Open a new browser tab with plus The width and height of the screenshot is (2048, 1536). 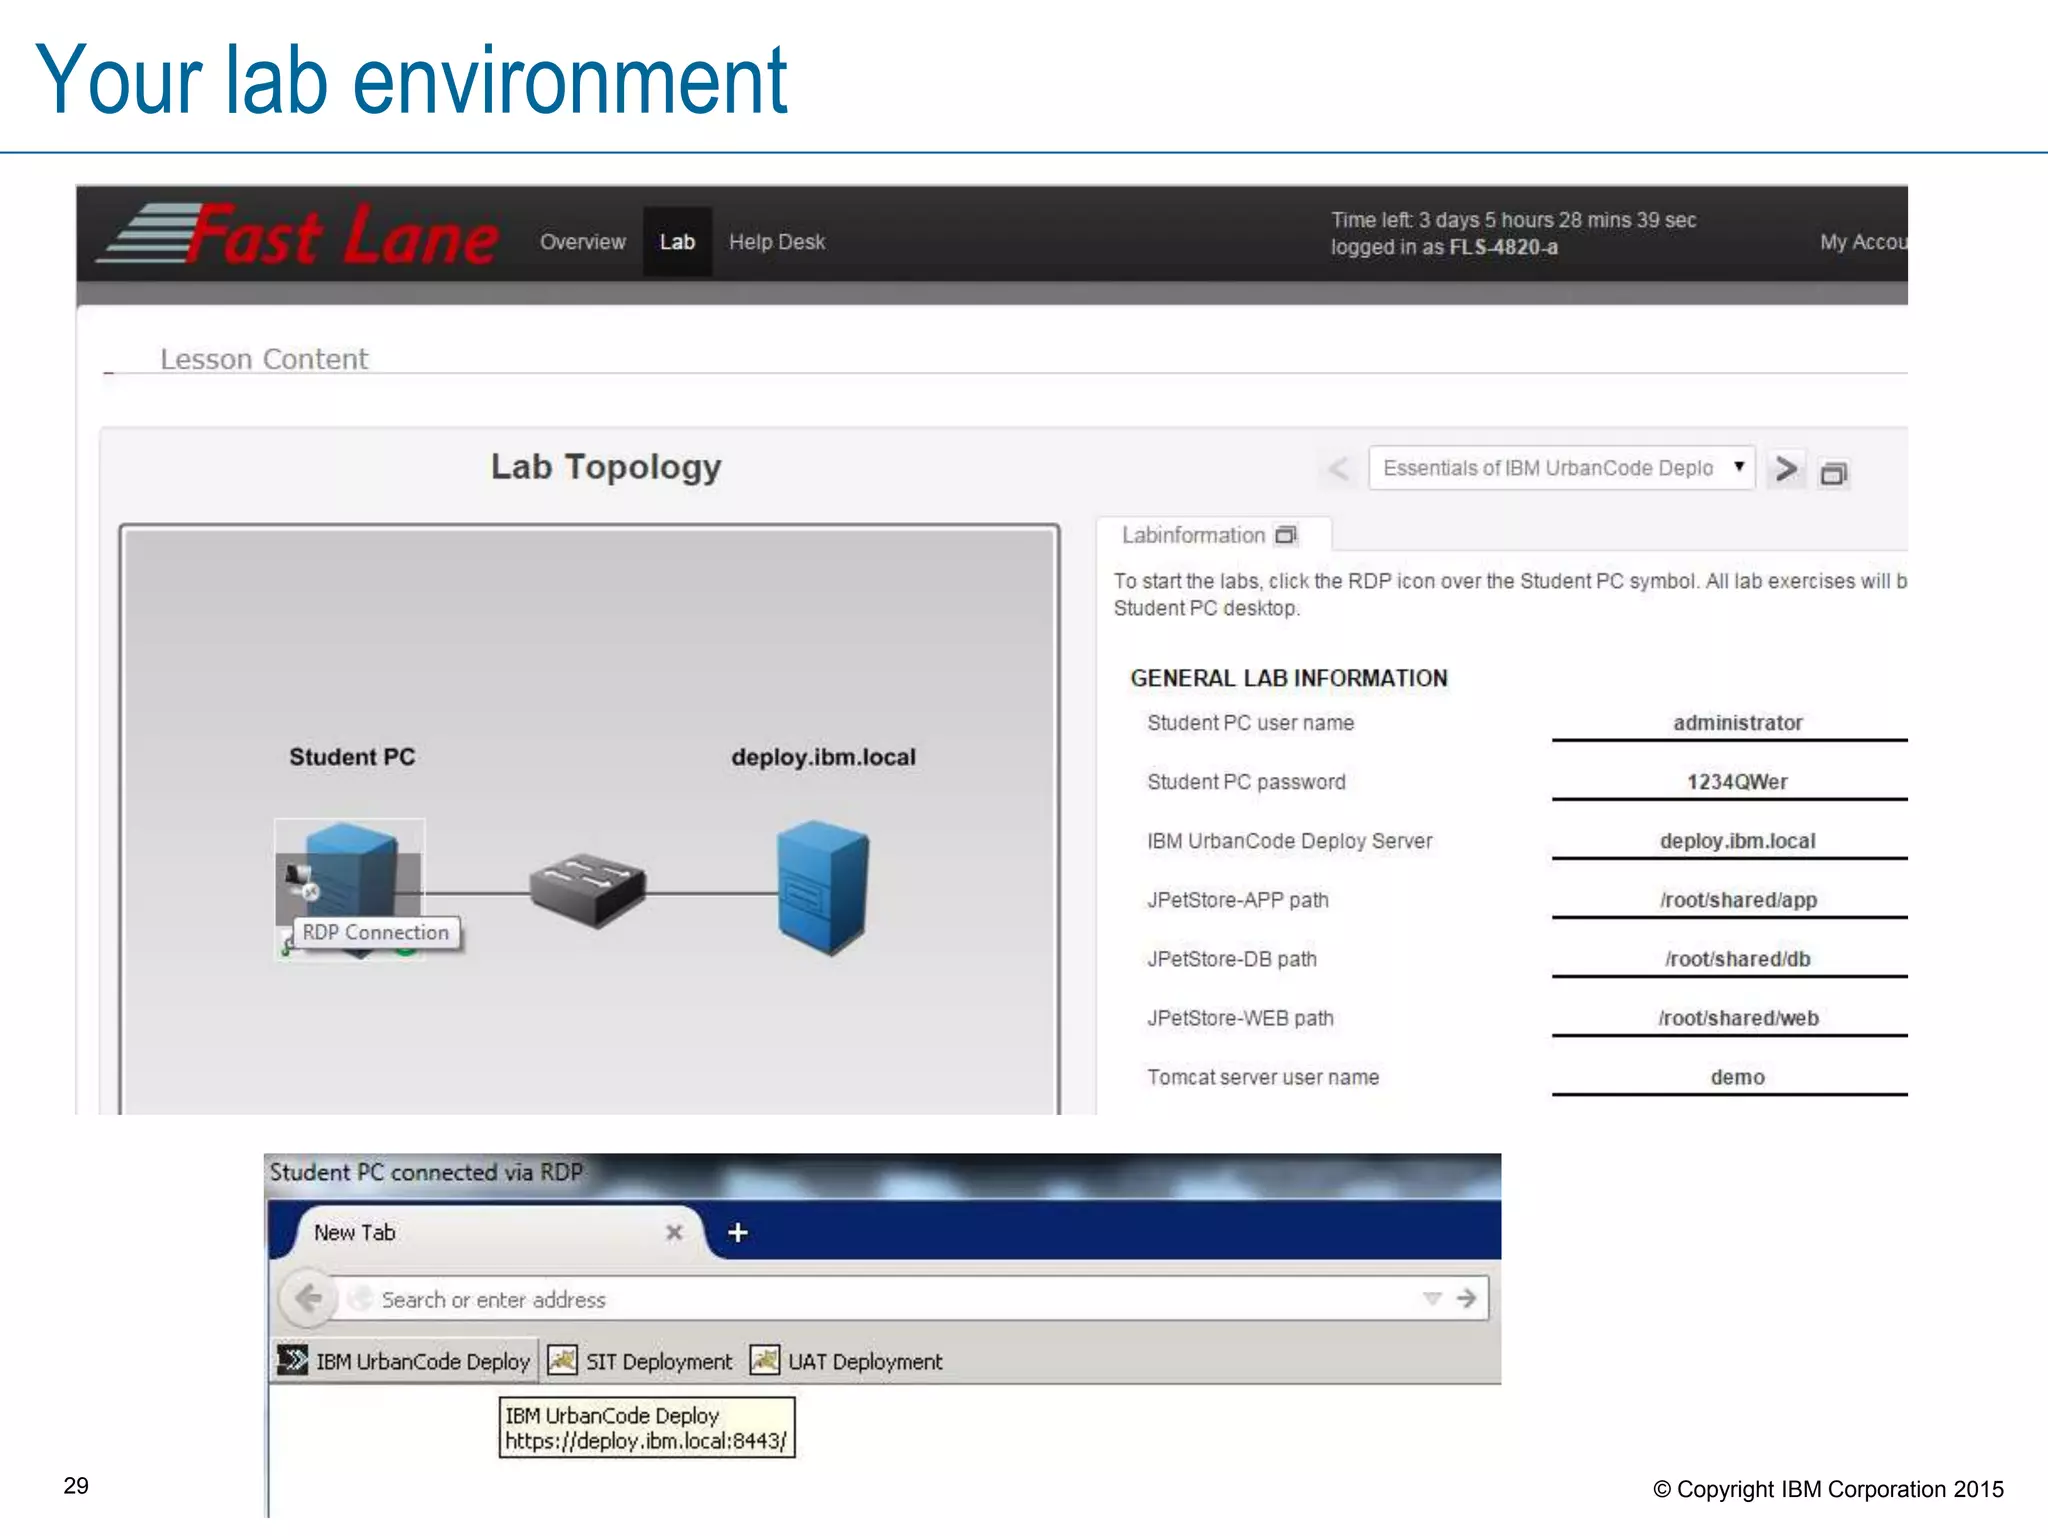click(x=738, y=1232)
